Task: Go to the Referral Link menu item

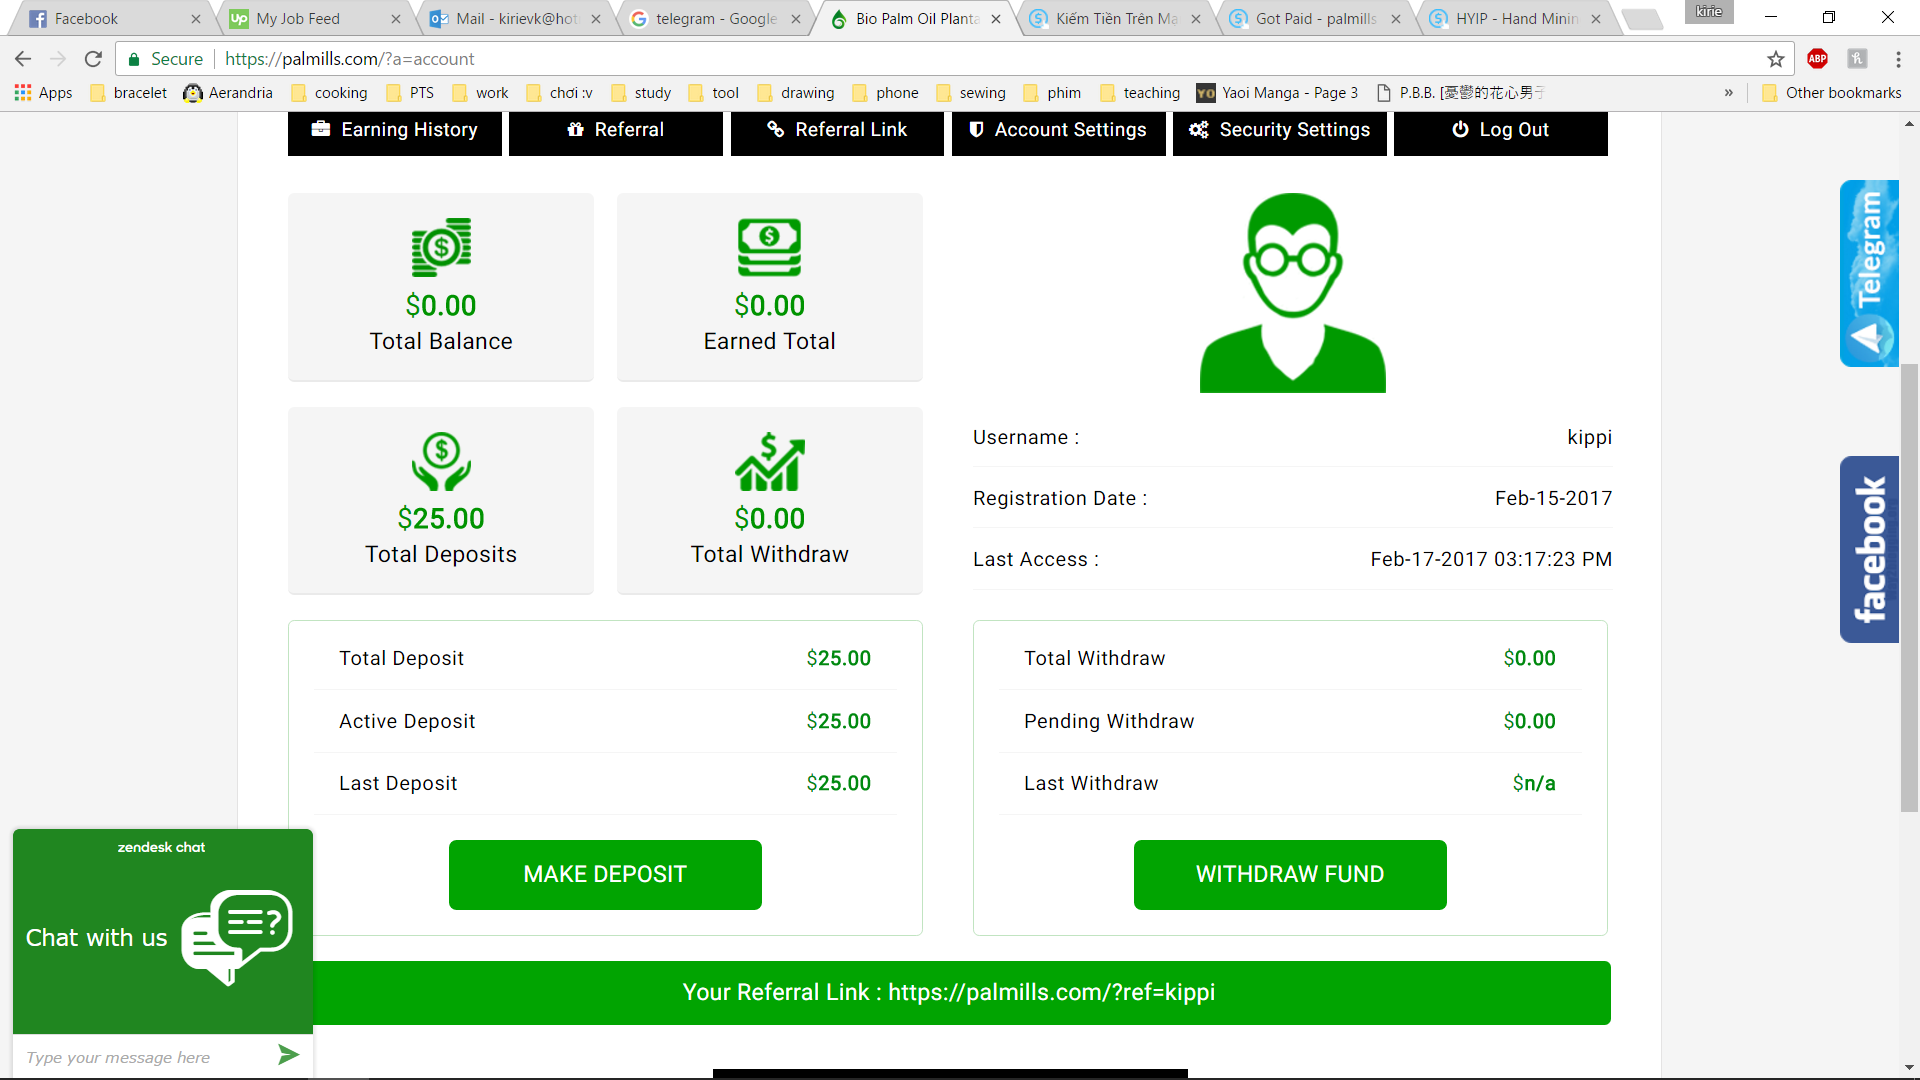Action: click(x=837, y=130)
